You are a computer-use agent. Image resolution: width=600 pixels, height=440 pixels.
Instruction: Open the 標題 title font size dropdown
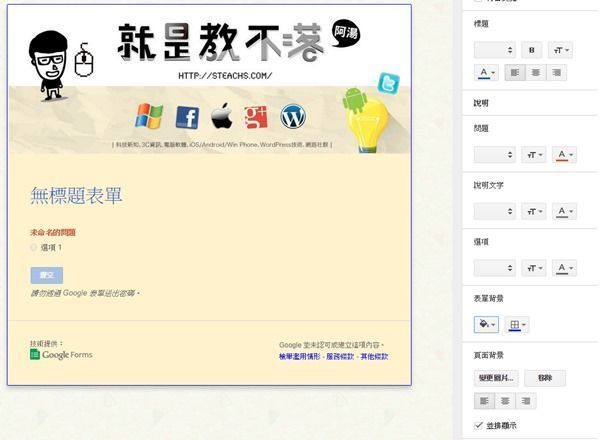pos(561,50)
